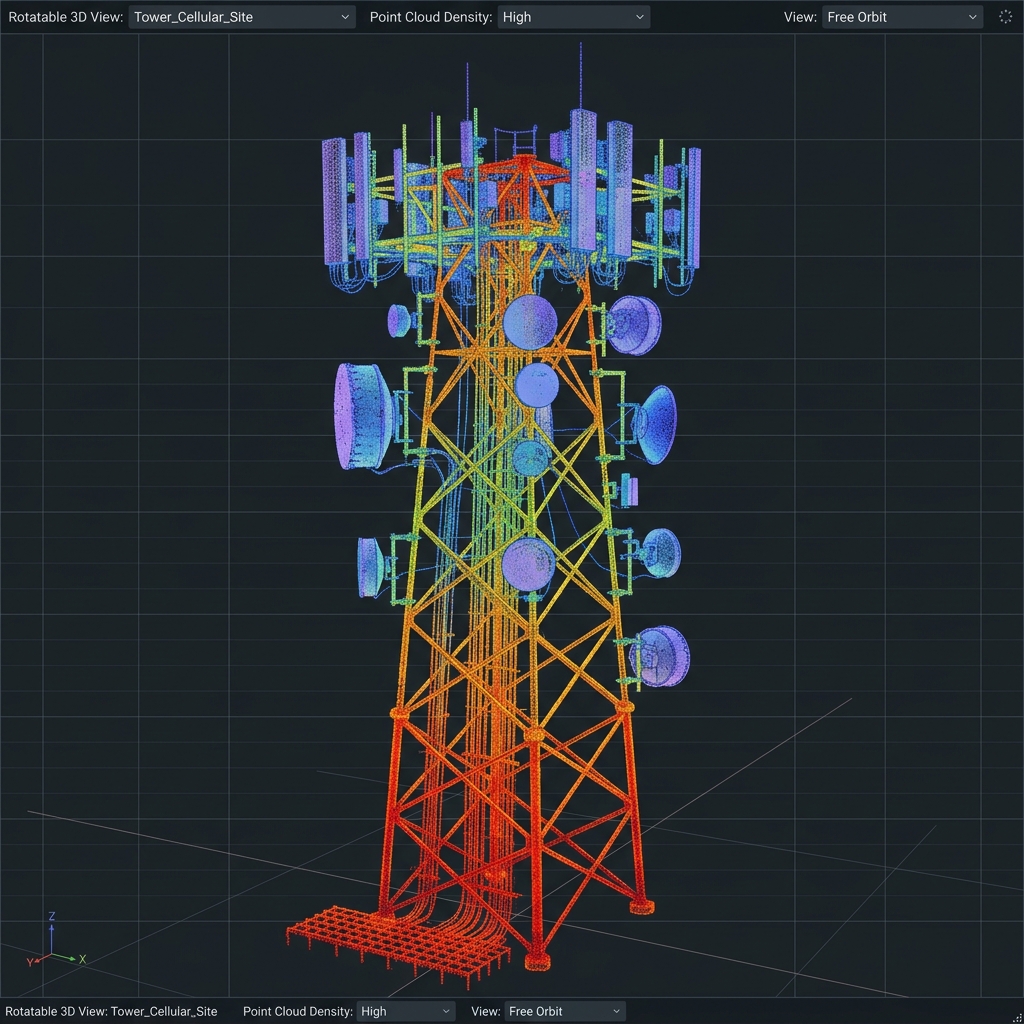
Task: Open the top View Free Orbit dropdown
Action: click(902, 17)
